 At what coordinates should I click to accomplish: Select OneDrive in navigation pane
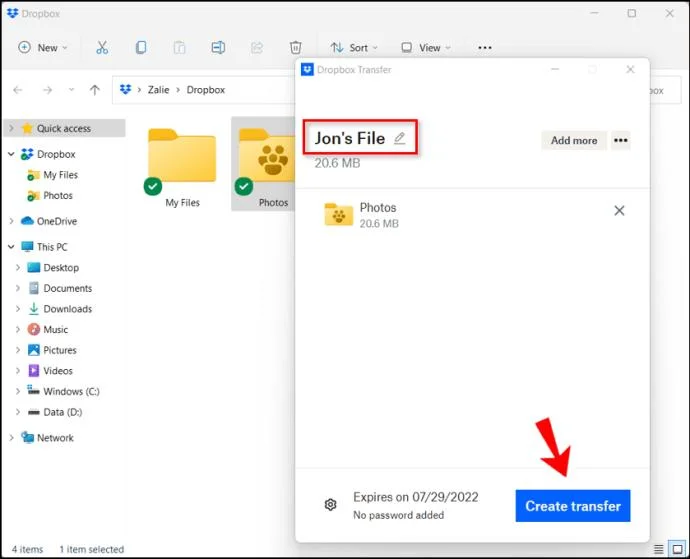click(57, 221)
